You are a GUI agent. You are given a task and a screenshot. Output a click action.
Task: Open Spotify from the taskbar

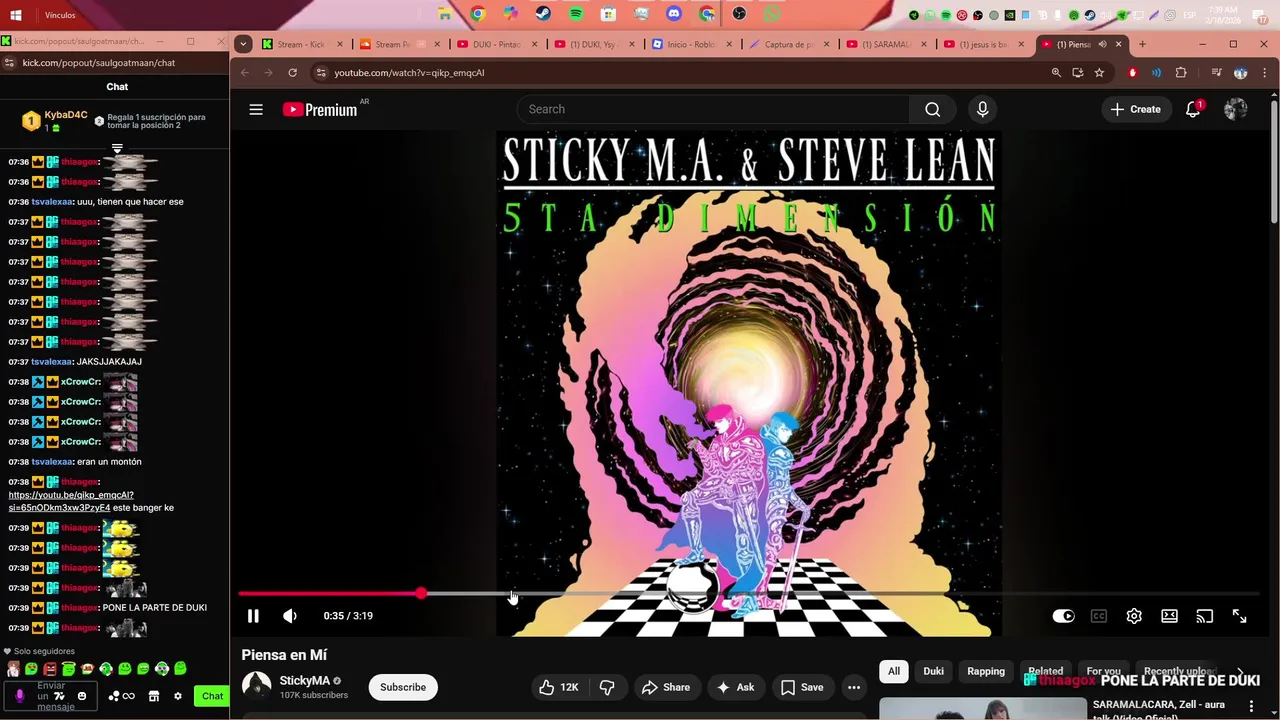576,14
